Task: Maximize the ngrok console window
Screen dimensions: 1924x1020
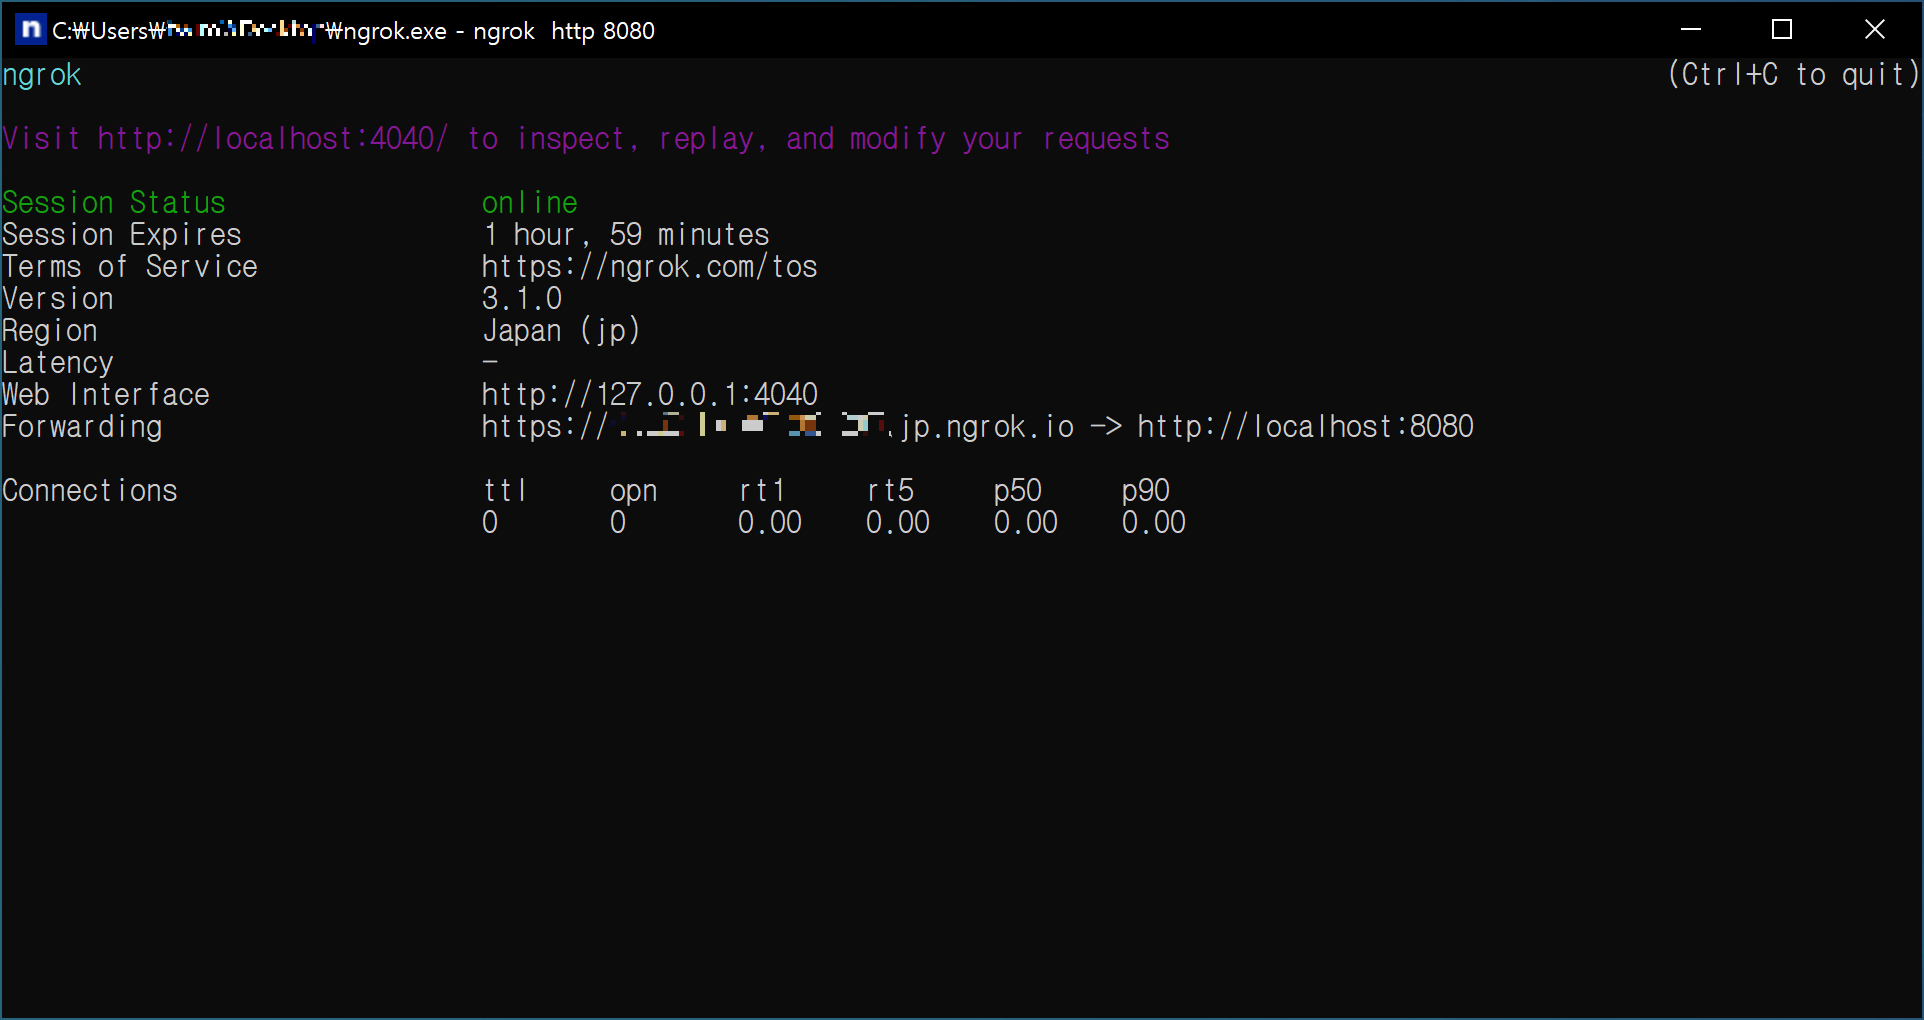Action: 1782,30
